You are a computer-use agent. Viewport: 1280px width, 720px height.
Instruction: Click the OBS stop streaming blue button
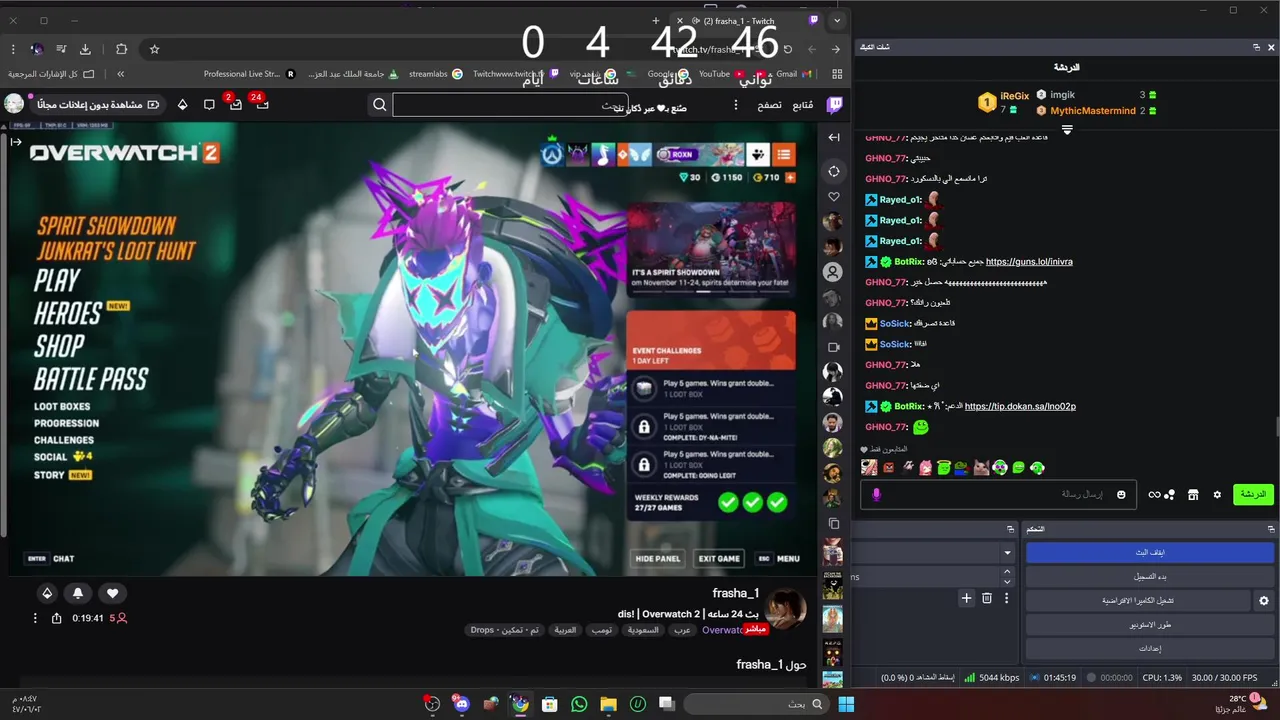[x=1150, y=552]
